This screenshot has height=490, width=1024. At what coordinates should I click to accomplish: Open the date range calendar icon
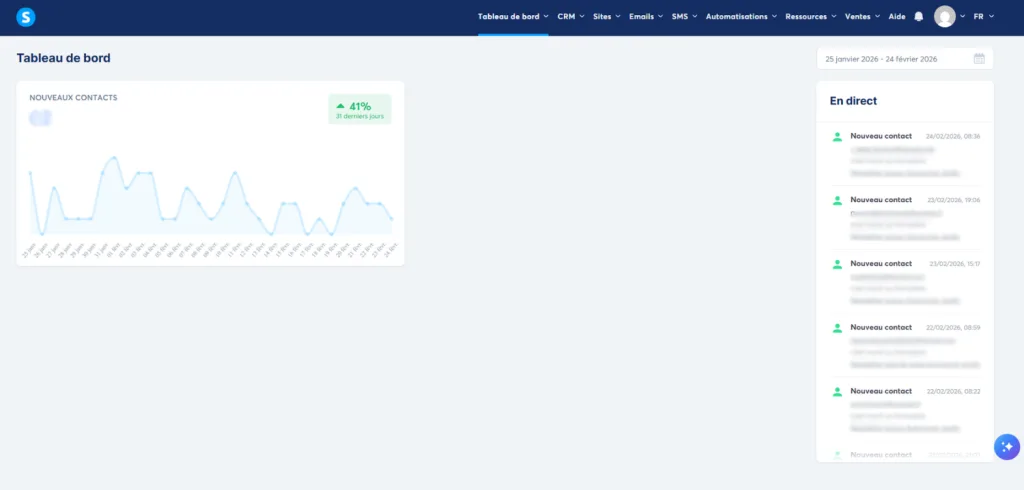[979, 59]
